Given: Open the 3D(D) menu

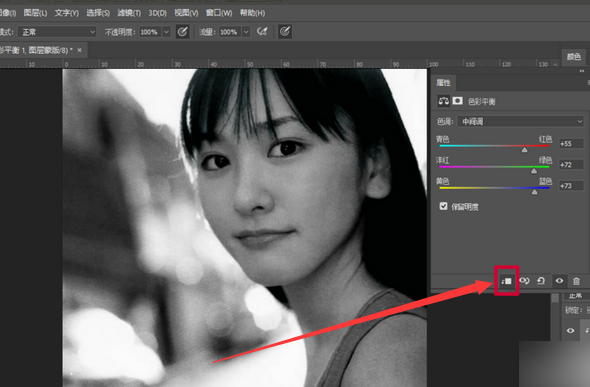Looking at the screenshot, I should pos(157,13).
